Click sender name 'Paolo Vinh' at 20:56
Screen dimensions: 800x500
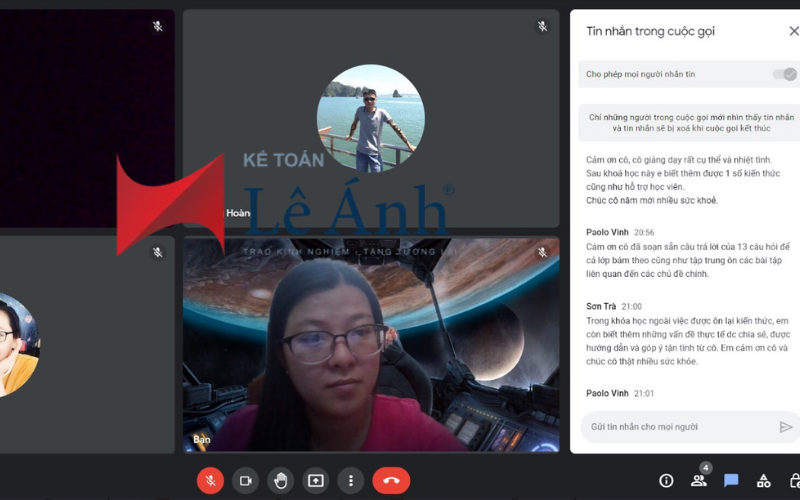607,232
